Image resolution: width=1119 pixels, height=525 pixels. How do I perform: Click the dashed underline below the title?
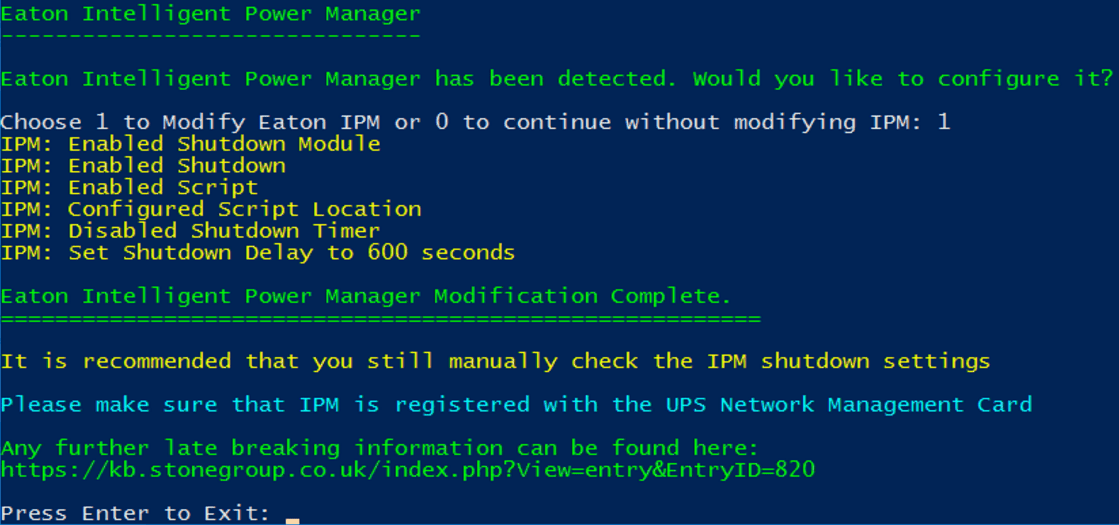[x=210, y=36]
